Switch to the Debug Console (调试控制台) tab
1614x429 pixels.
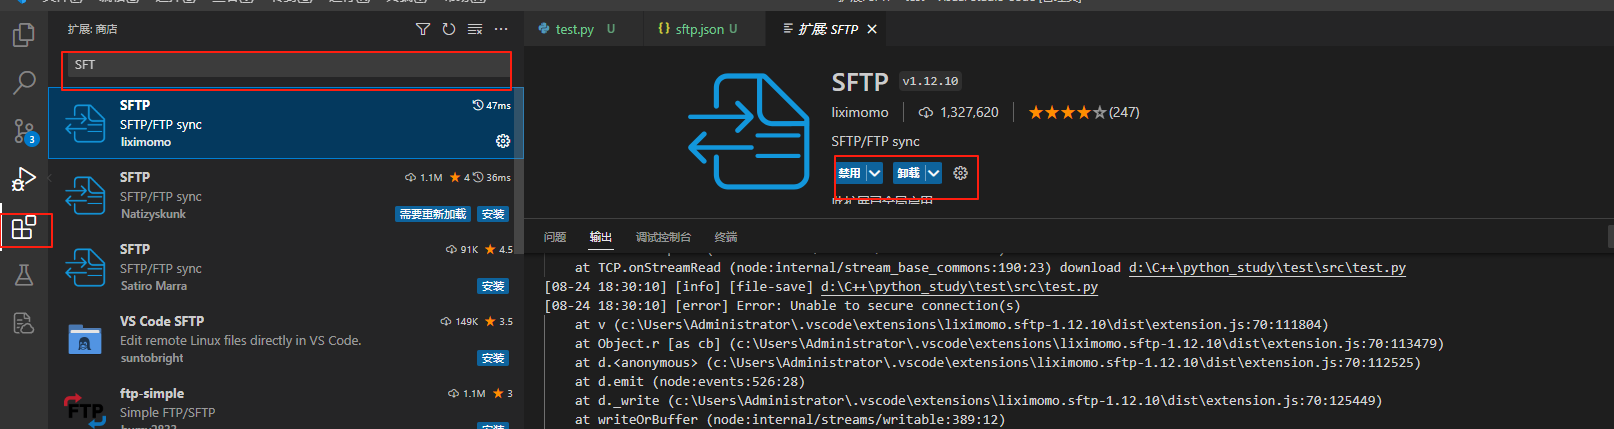pos(663,237)
